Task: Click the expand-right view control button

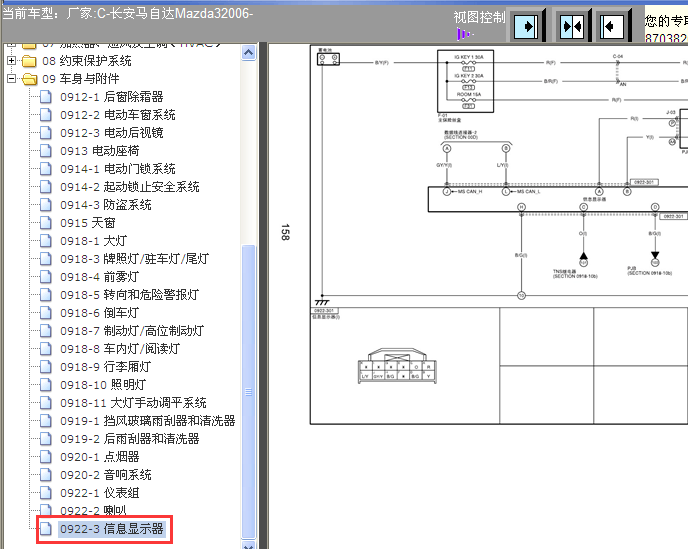Action: 526,26
